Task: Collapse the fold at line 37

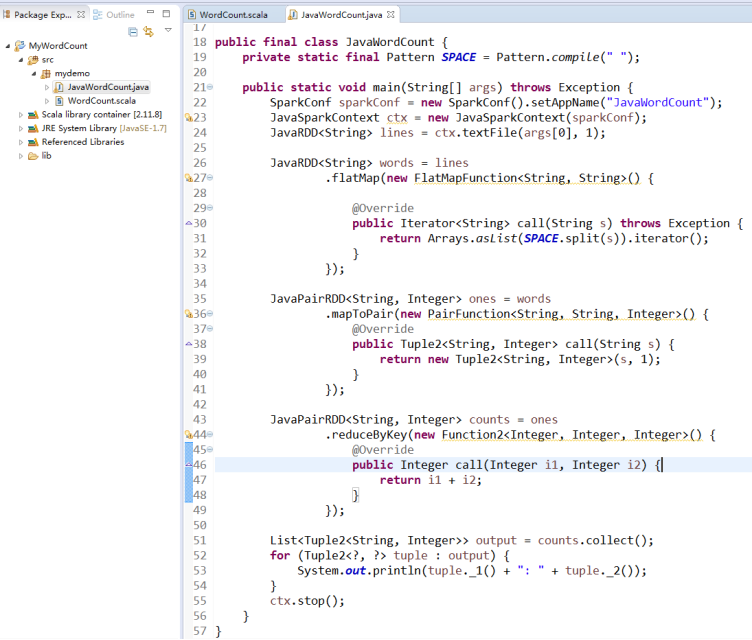Action: tap(210, 329)
